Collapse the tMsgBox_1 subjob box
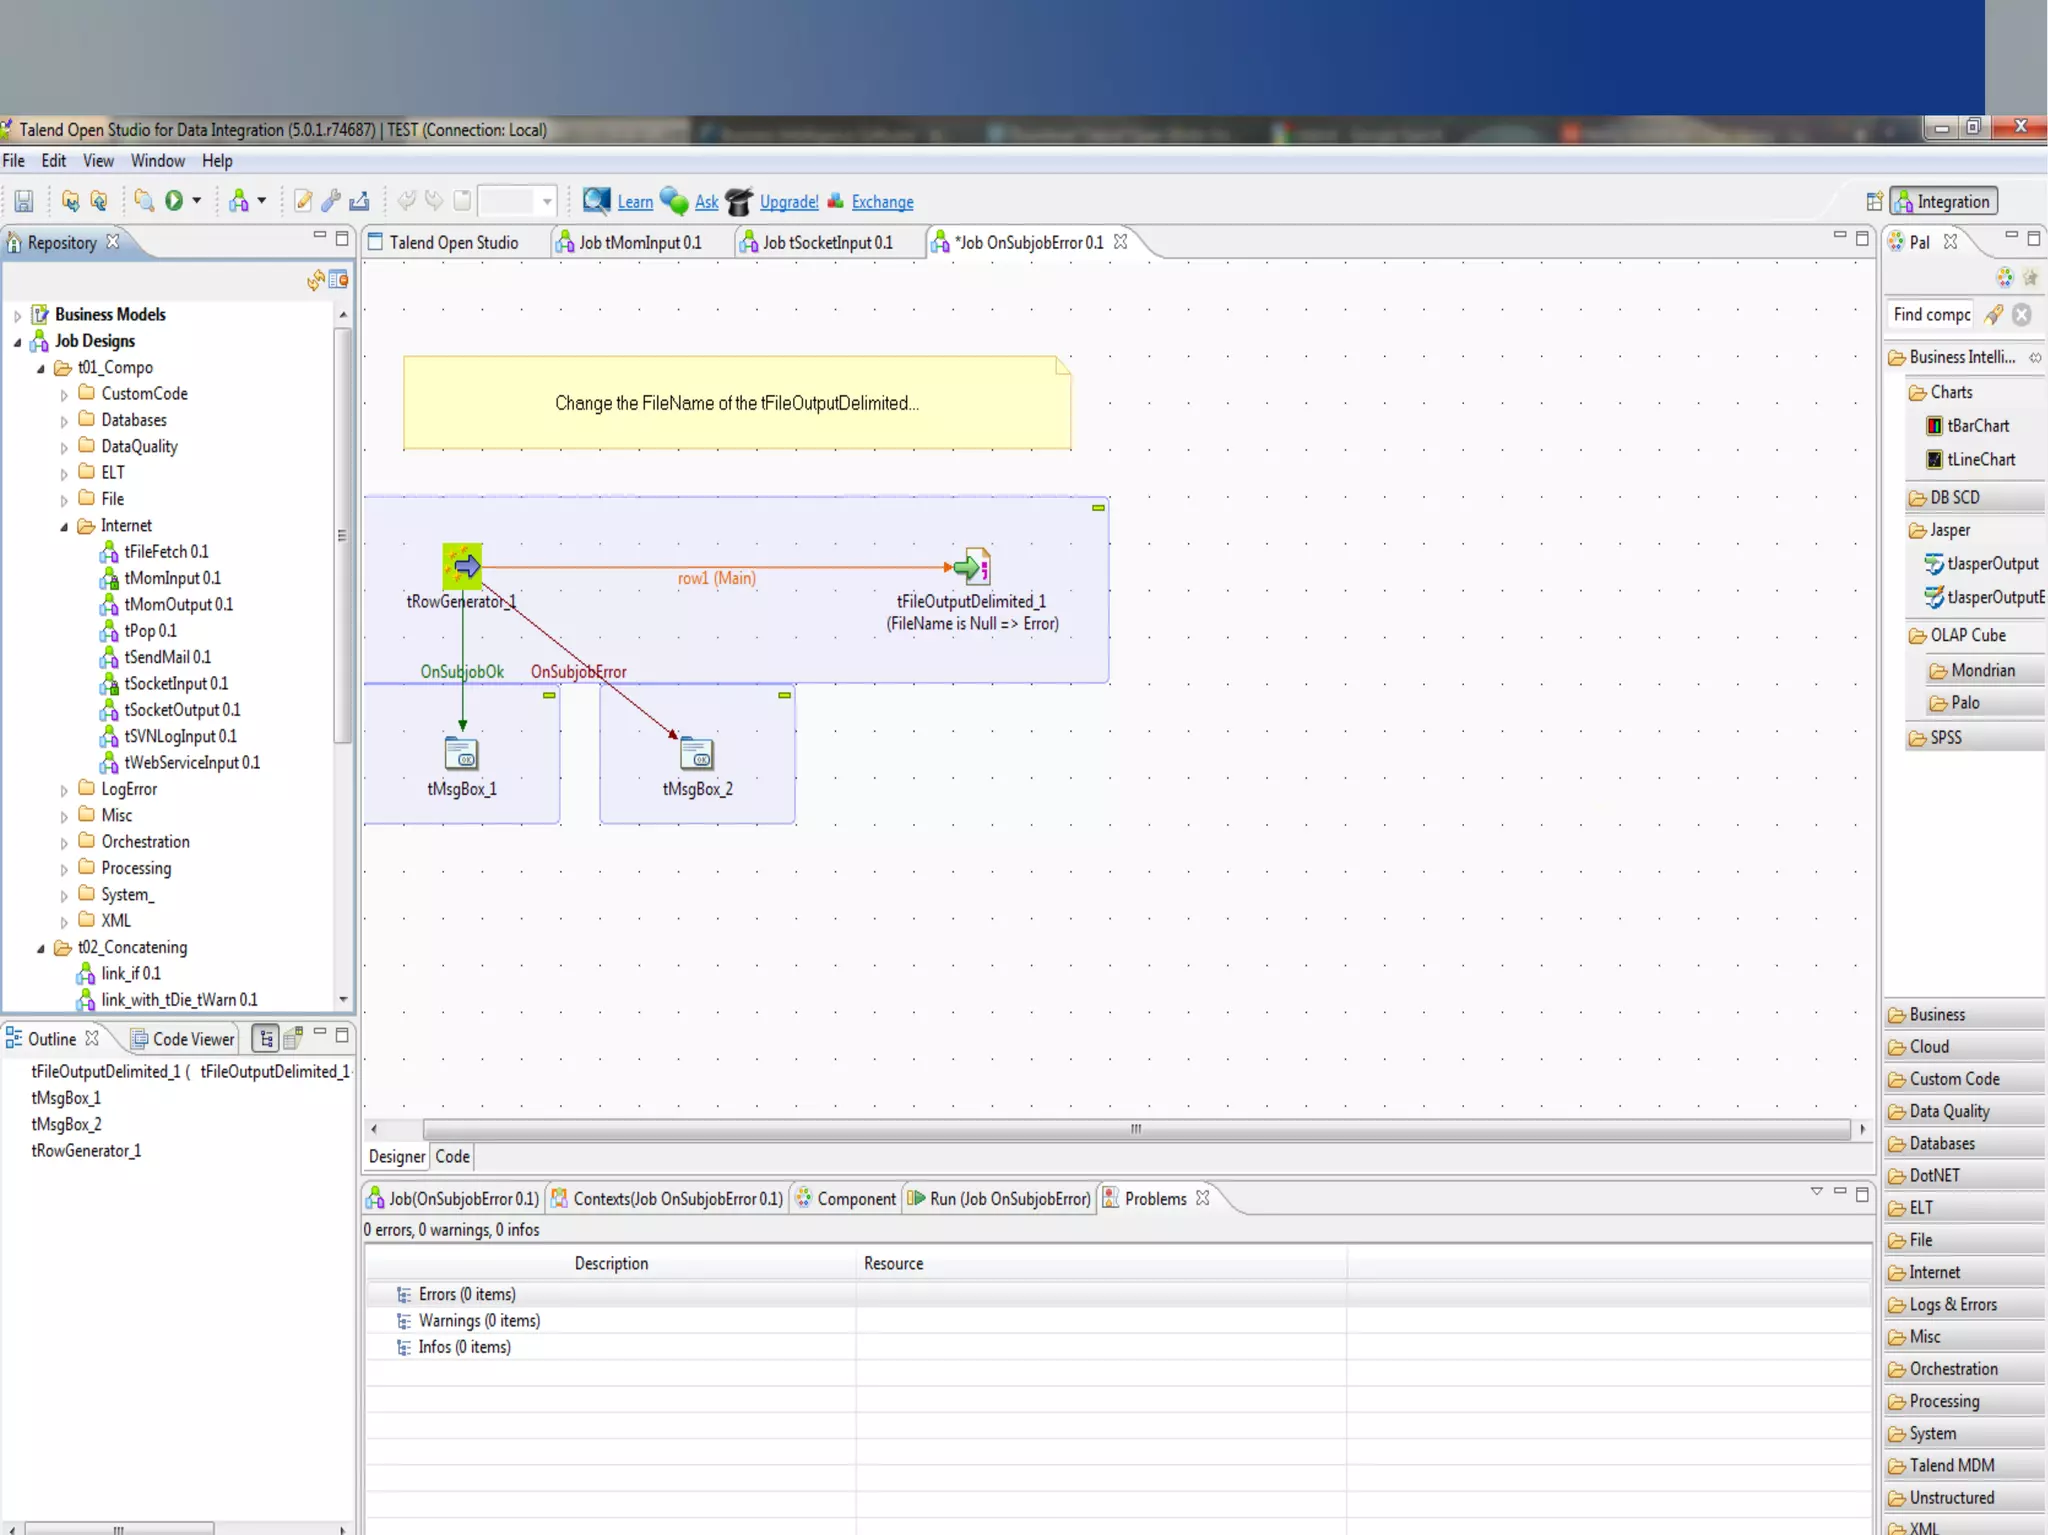This screenshot has width=2048, height=1535. pyautogui.click(x=549, y=695)
